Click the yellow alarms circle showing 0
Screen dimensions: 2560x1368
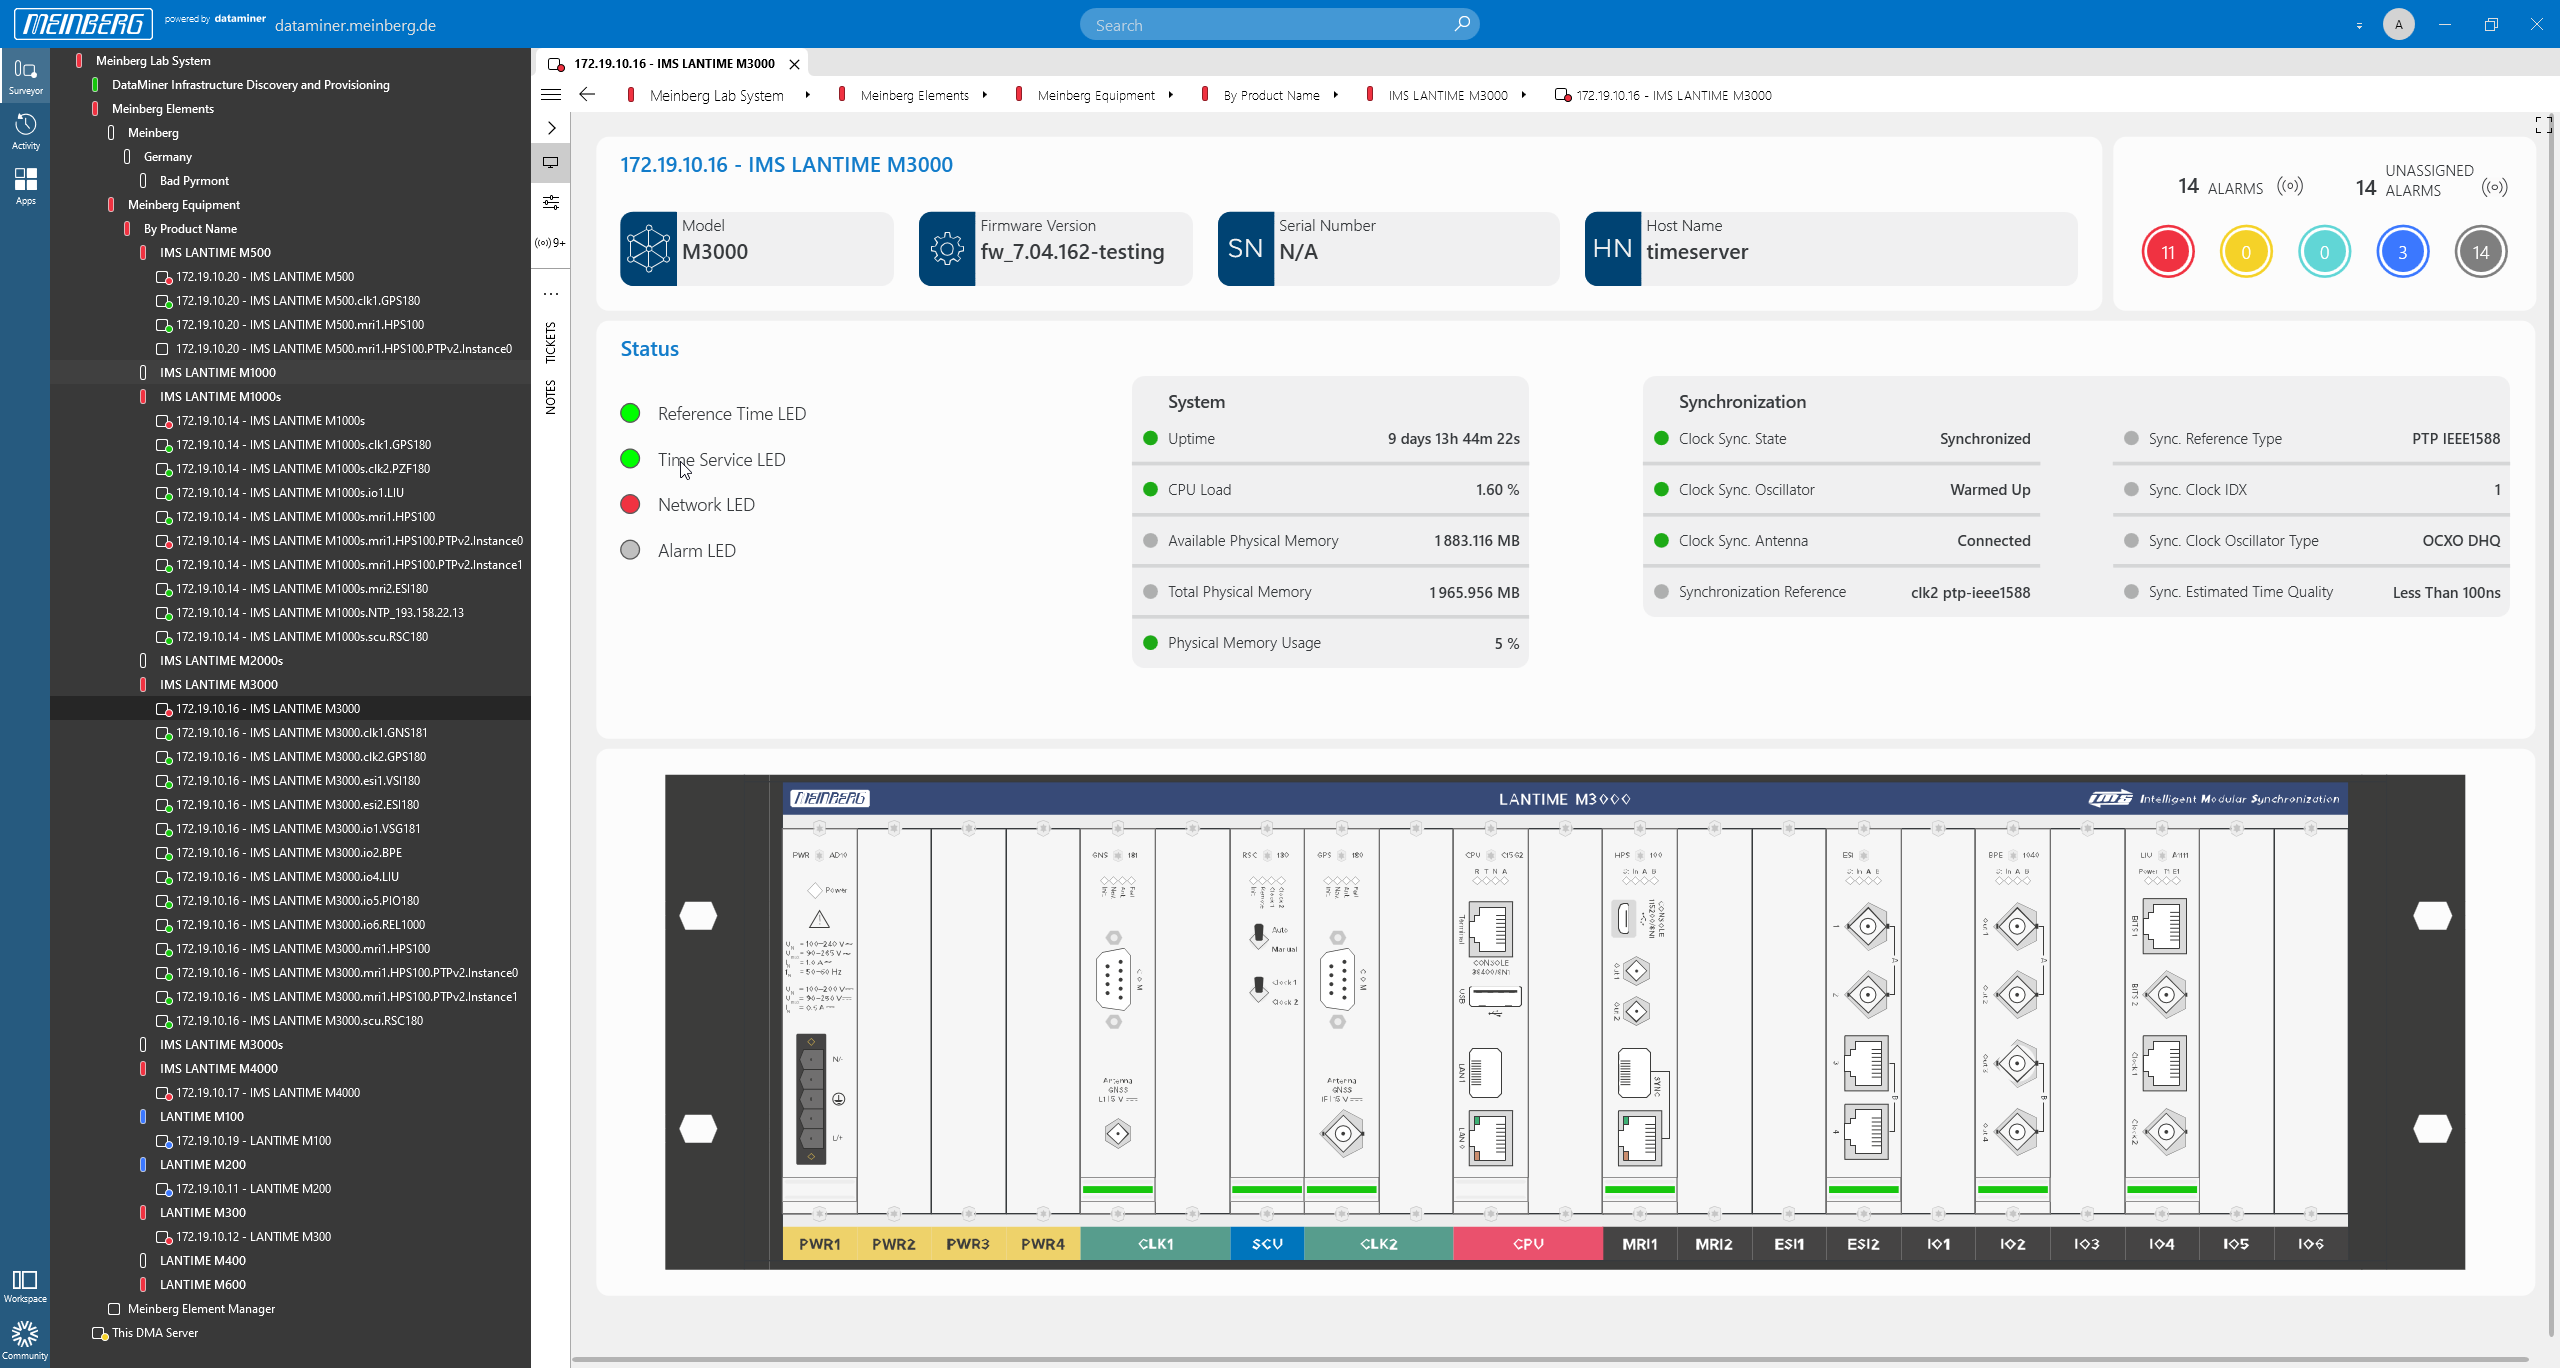click(x=2246, y=252)
